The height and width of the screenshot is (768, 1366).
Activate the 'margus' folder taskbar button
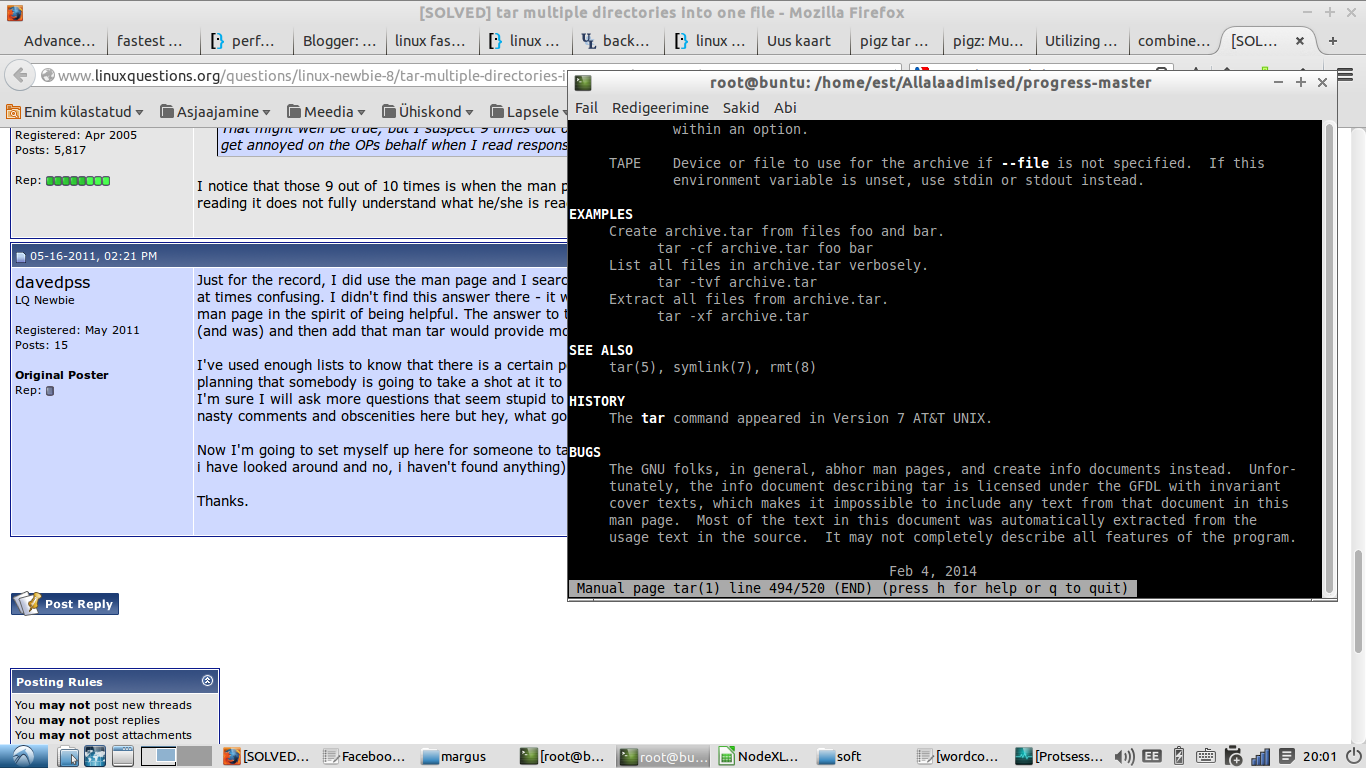pyautogui.click(x=465, y=756)
